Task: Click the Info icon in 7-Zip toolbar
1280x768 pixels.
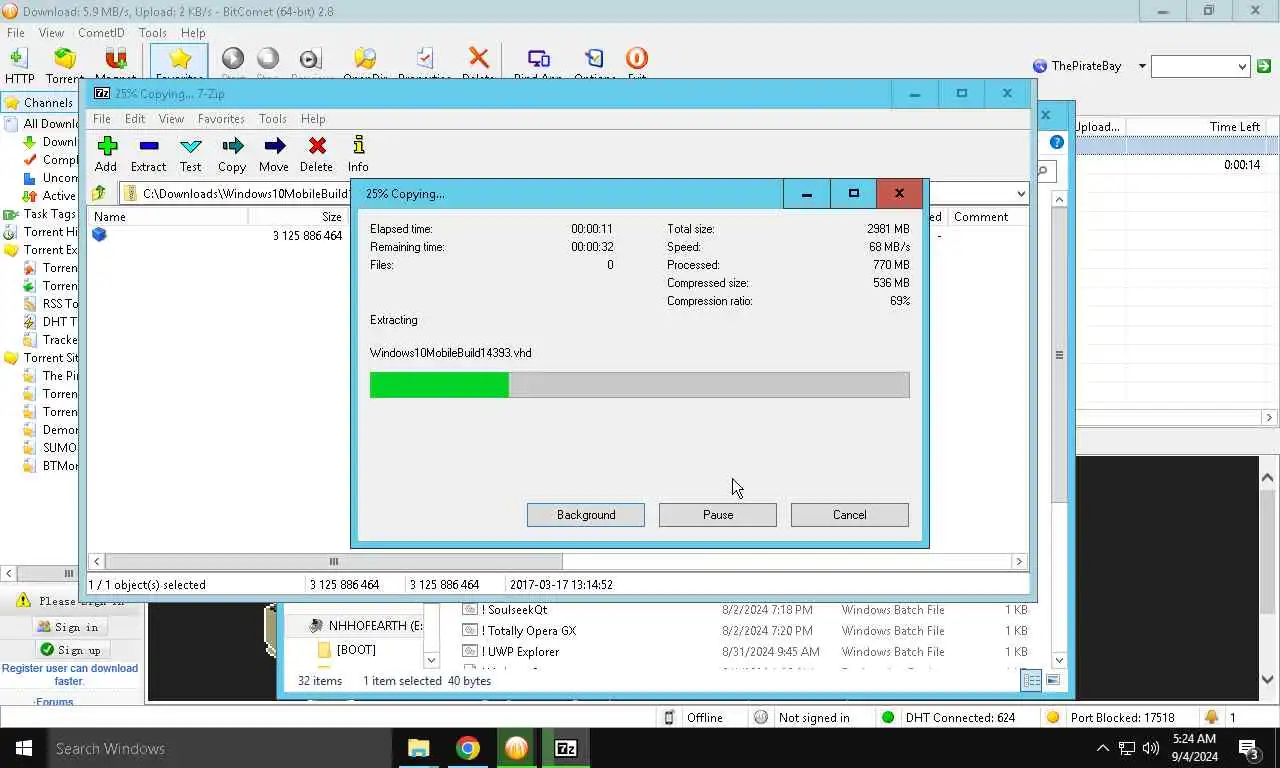Action: pyautogui.click(x=358, y=146)
